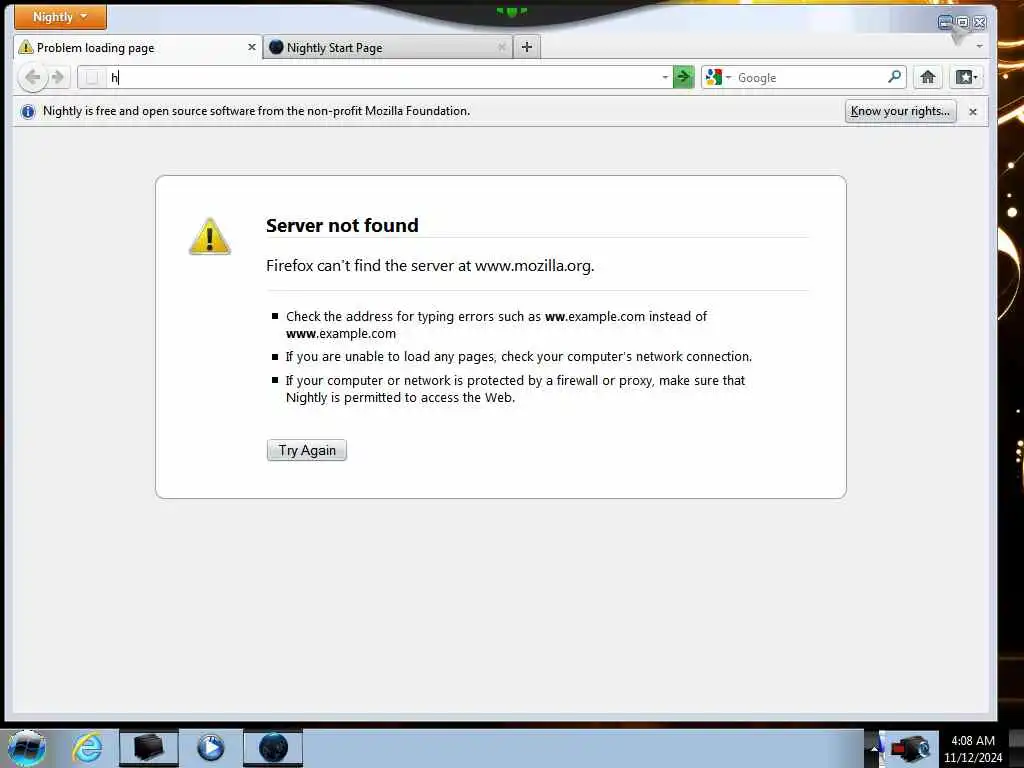Click the yellow warning triangle icon
This screenshot has width=1024, height=768.
pyautogui.click(x=210, y=236)
